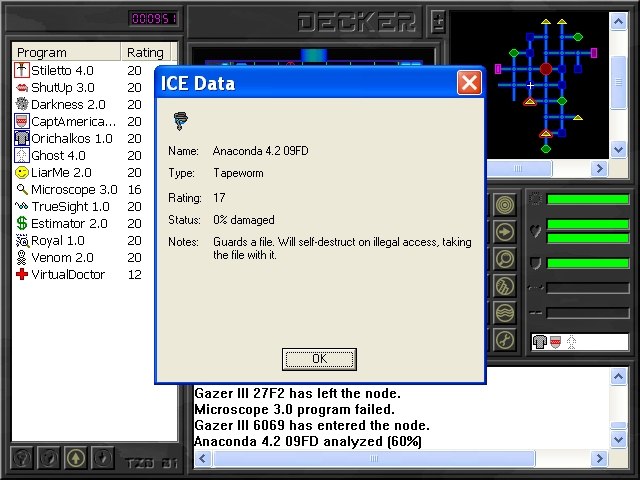Screen dimensions: 640x480
Task: Click the lit up-arrow button below program list
Action: click(x=76, y=458)
